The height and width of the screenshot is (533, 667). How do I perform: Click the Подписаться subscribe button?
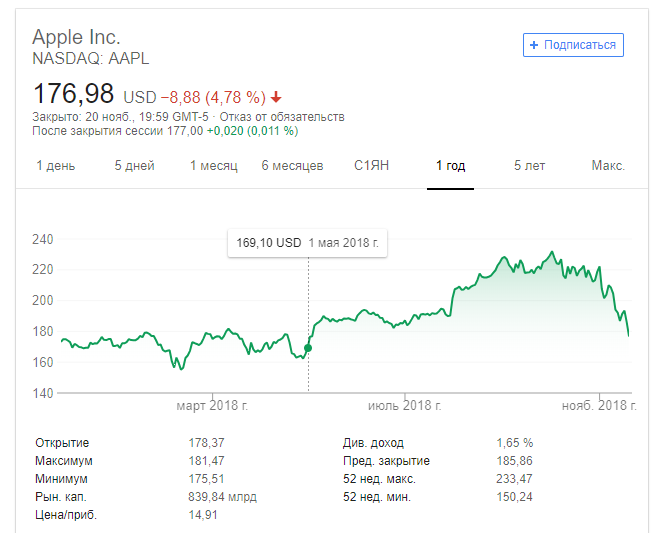point(574,45)
